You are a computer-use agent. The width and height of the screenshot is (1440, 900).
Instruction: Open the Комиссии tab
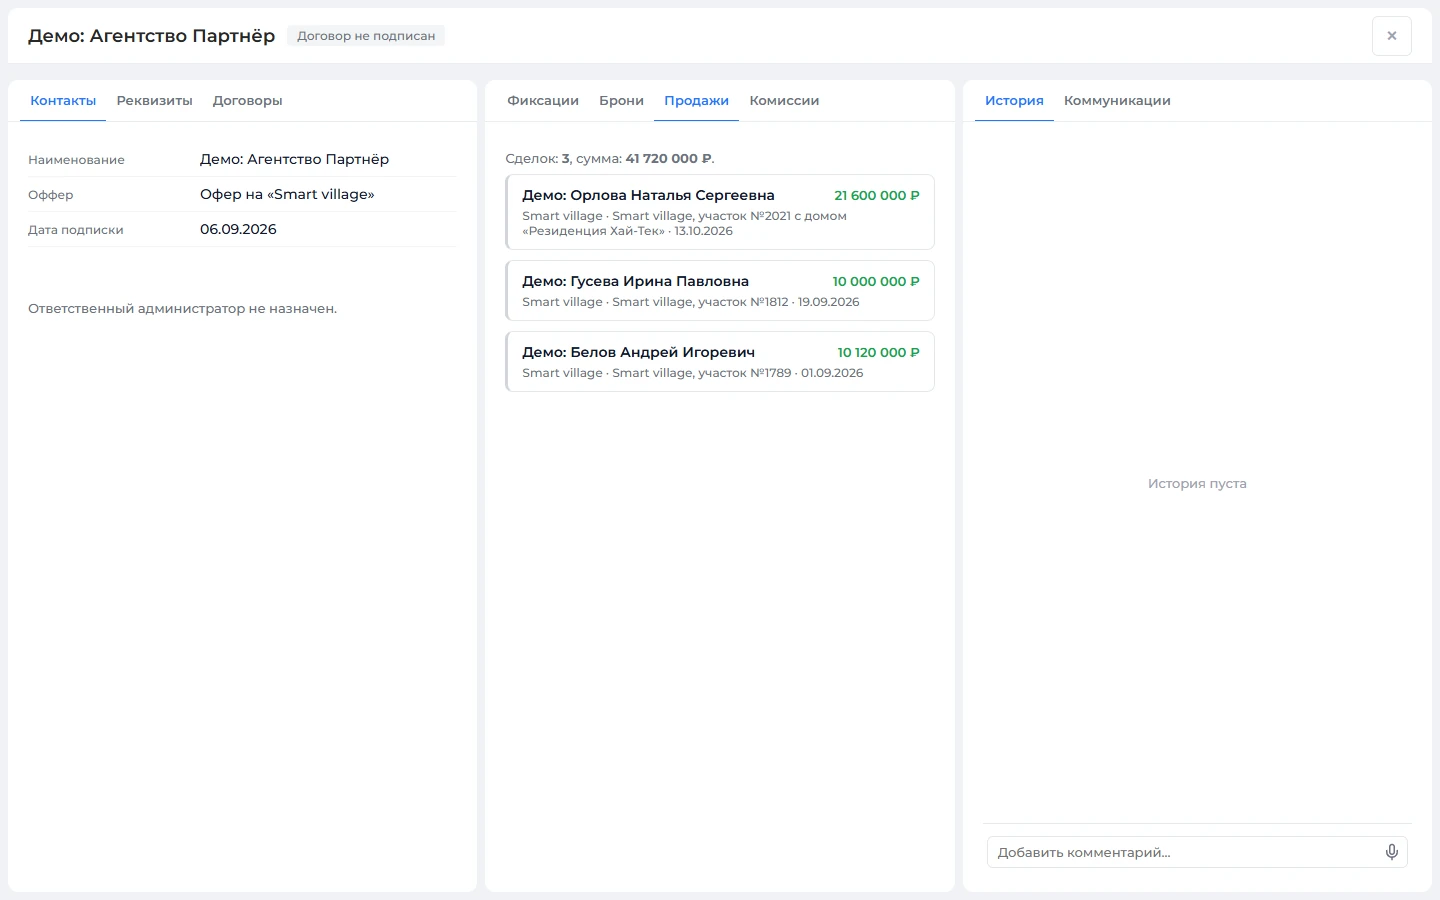tap(784, 101)
